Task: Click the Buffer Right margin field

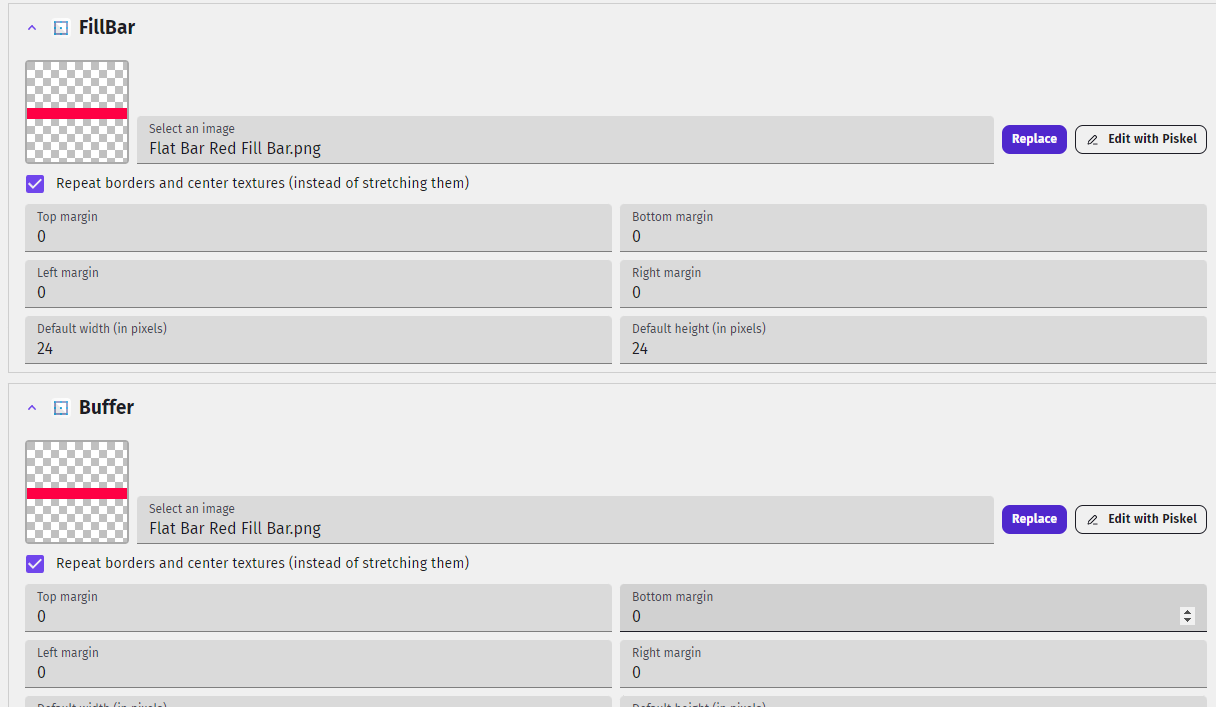Action: click(913, 664)
